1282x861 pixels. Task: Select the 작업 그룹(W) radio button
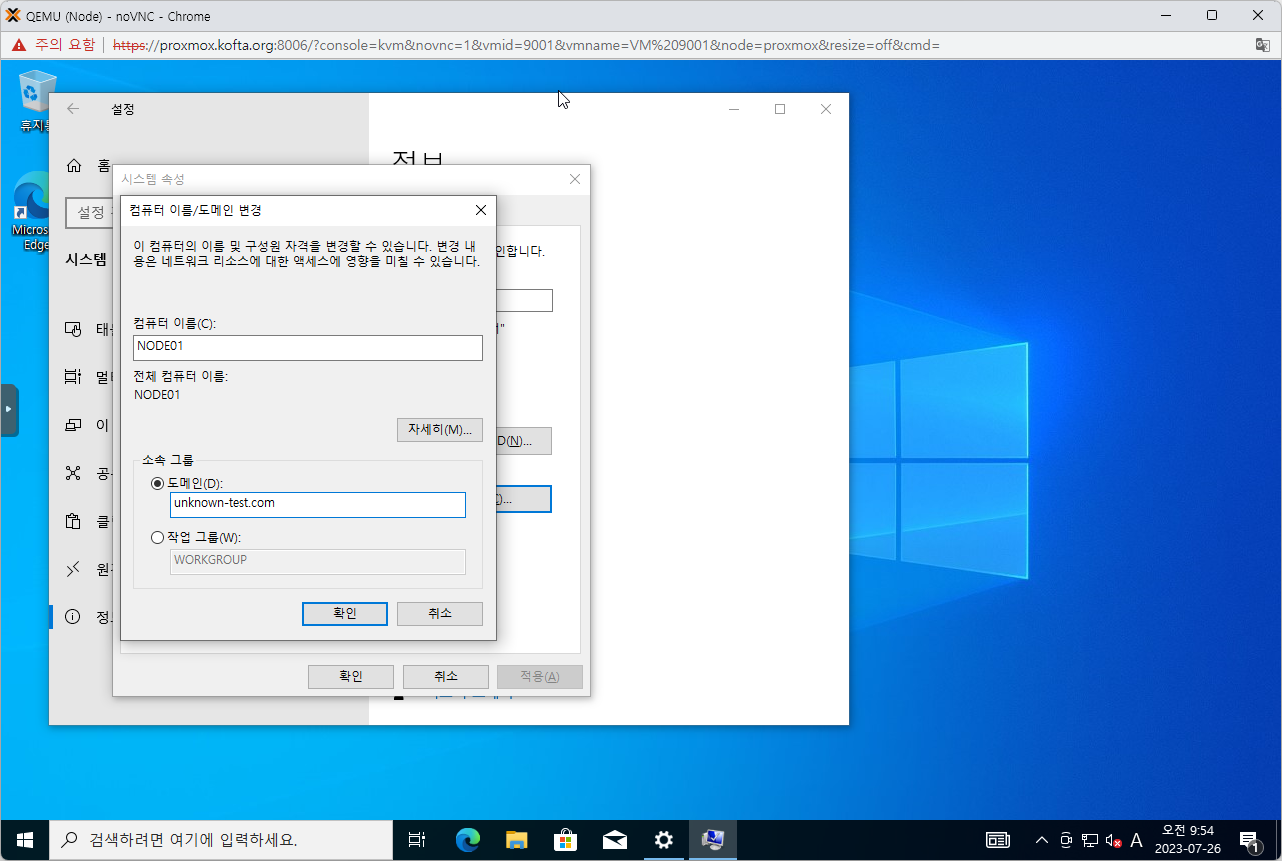tap(157, 538)
